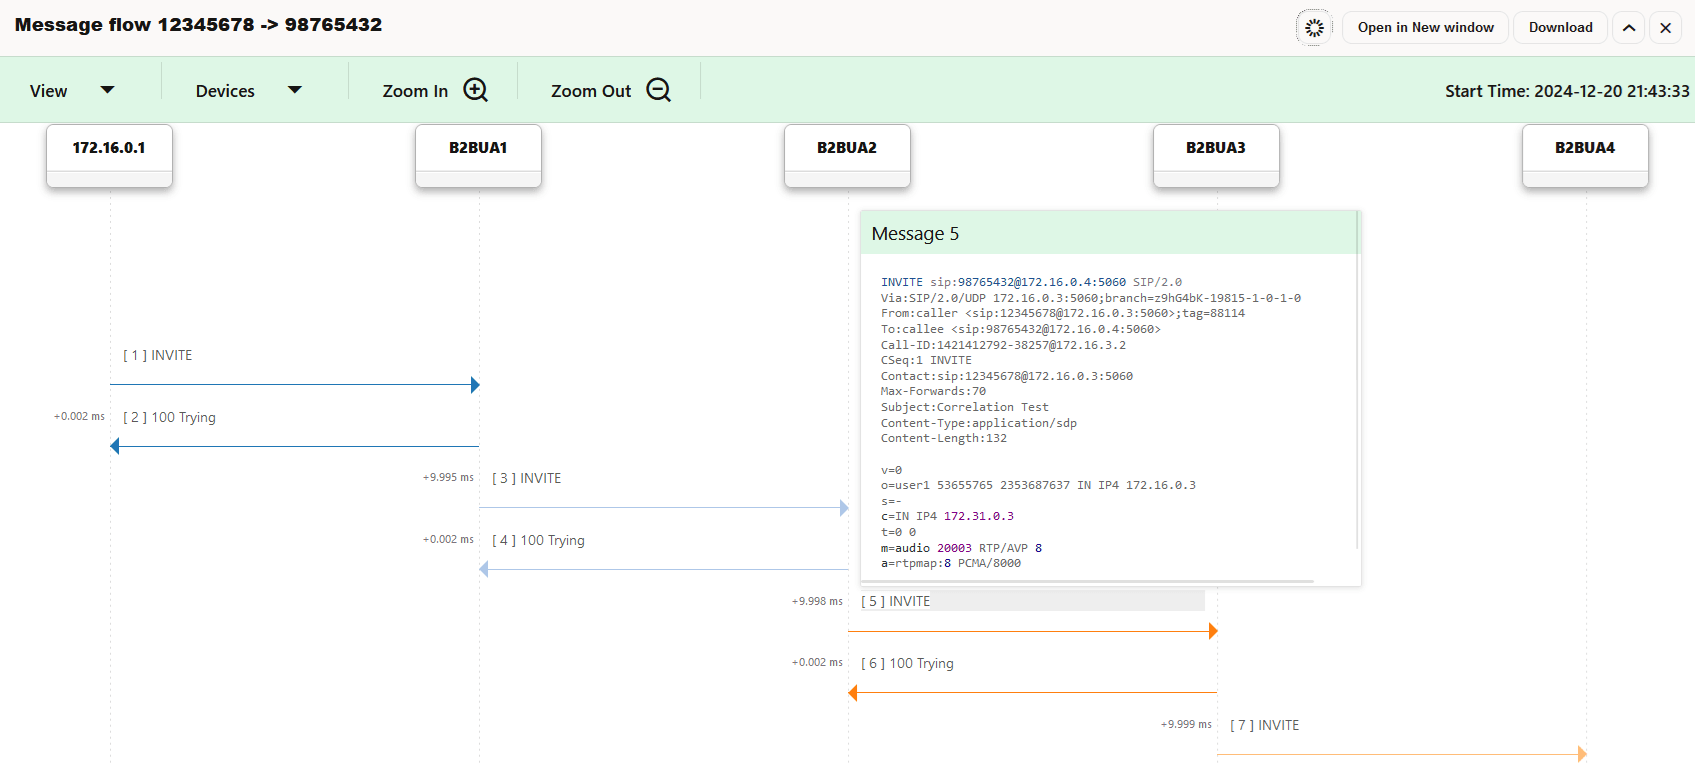The image size is (1695, 764).
Task: Click the +9.995 ms timestamp
Action: (448, 478)
